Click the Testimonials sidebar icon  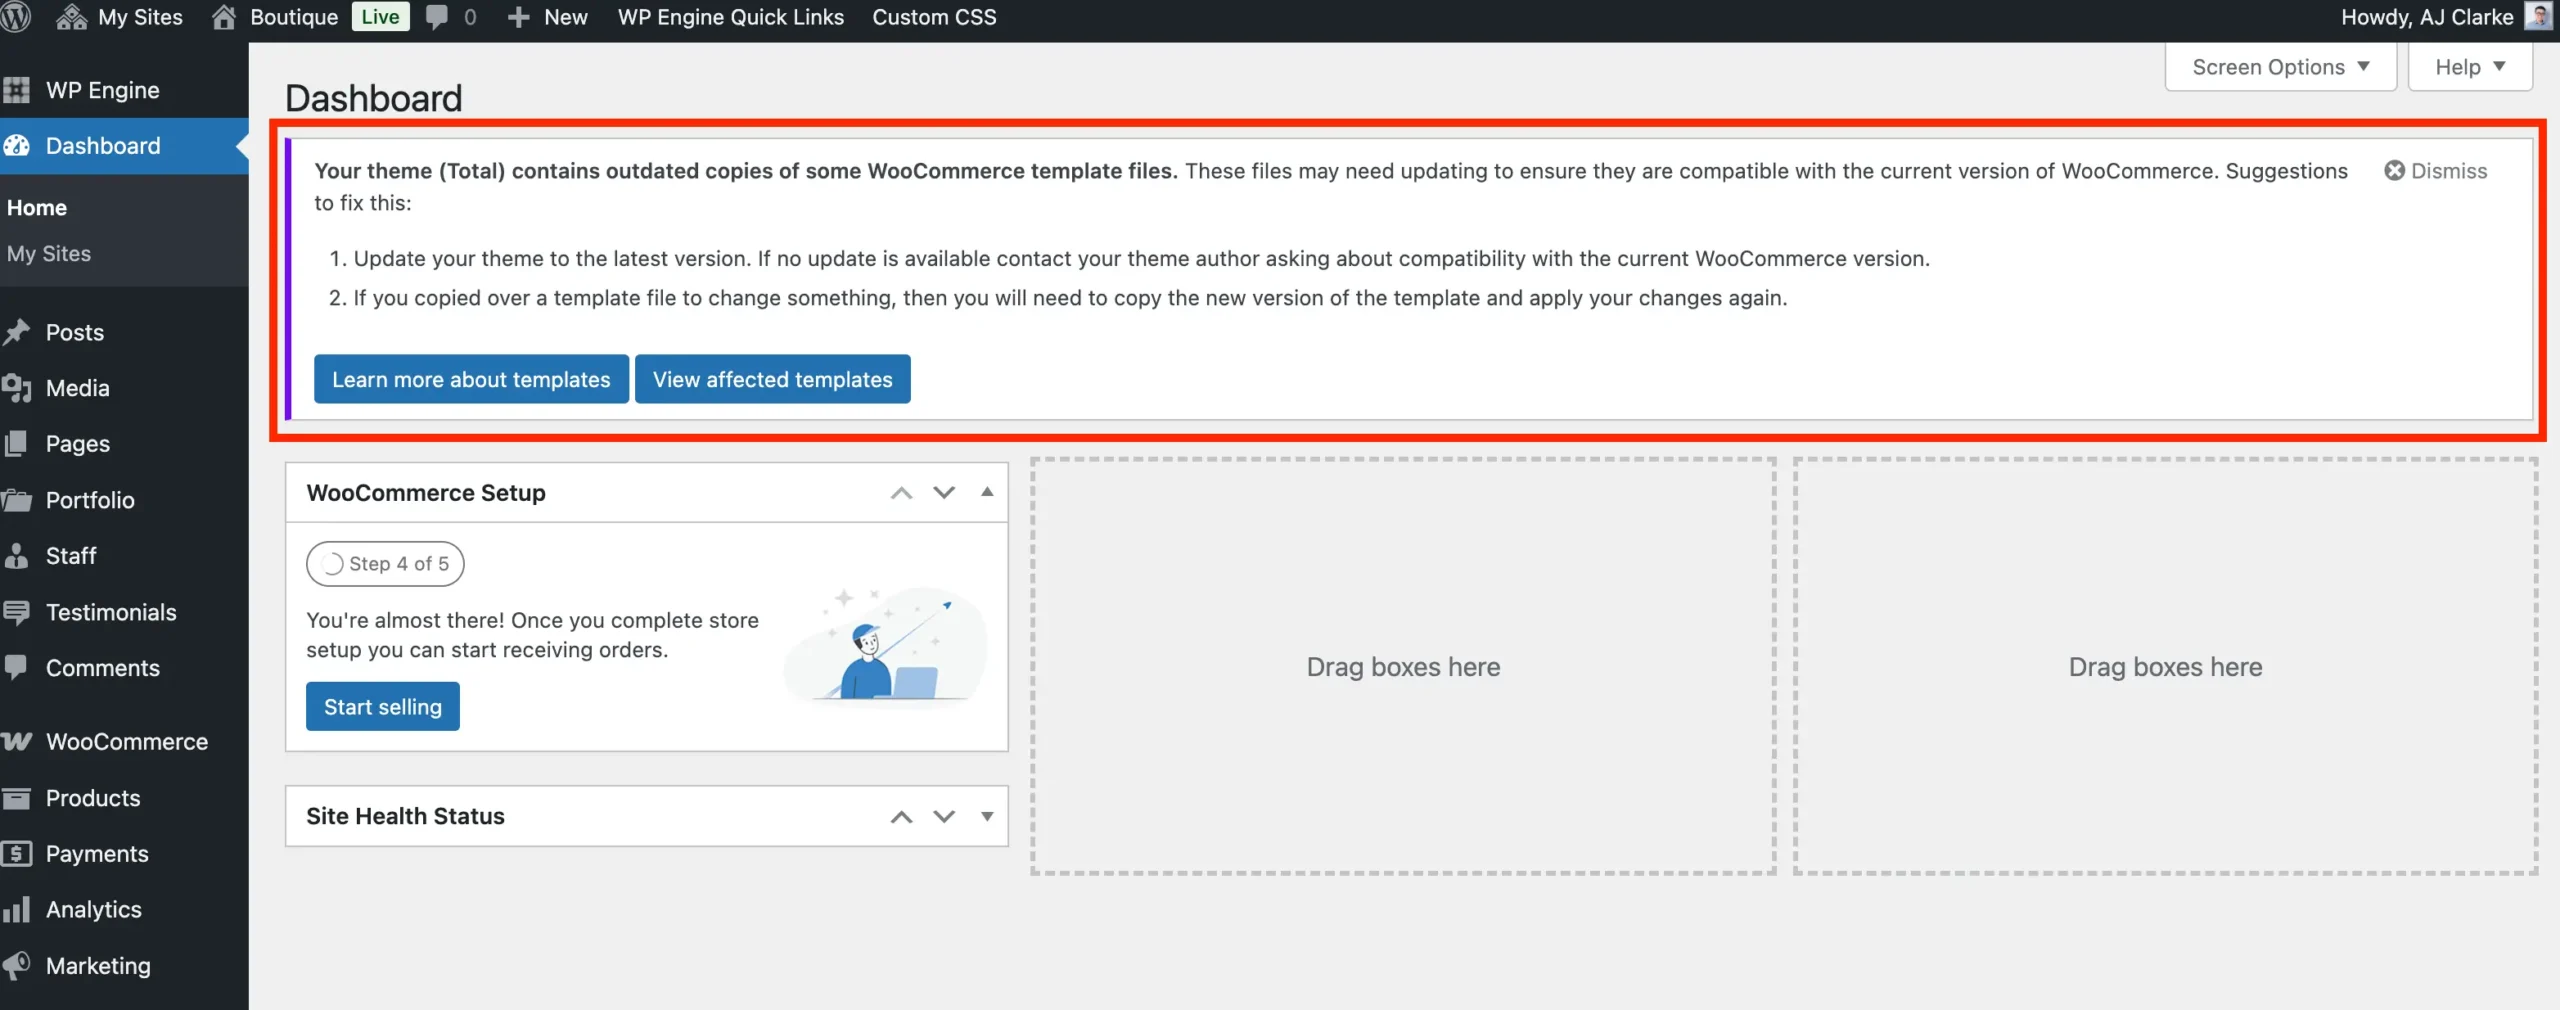16,612
